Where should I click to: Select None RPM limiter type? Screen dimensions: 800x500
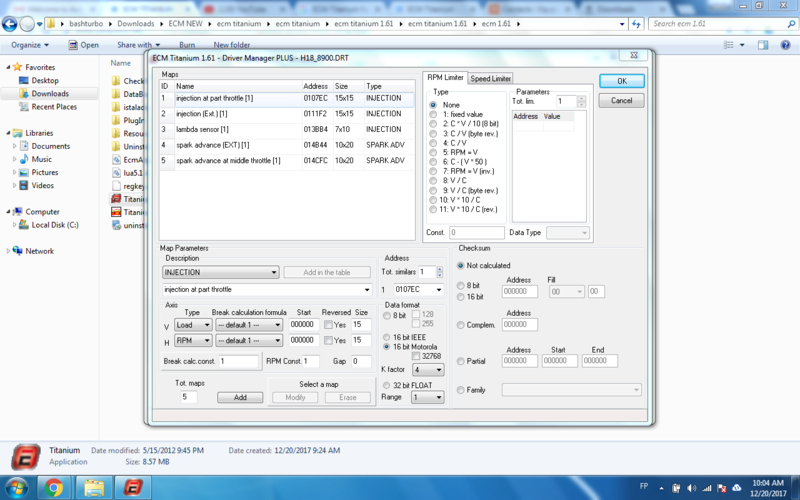[x=433, y=105]
